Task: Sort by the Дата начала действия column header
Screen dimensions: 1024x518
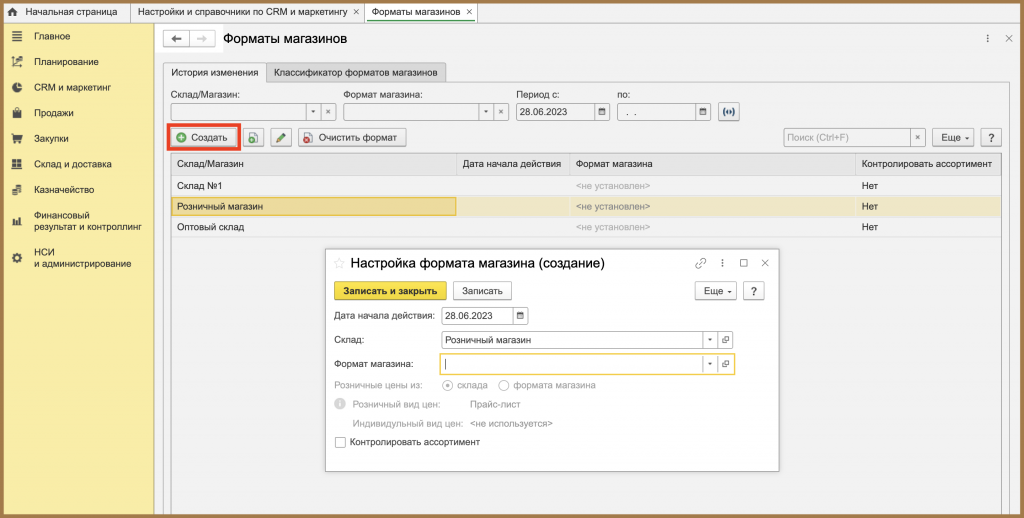Action: 513,165
